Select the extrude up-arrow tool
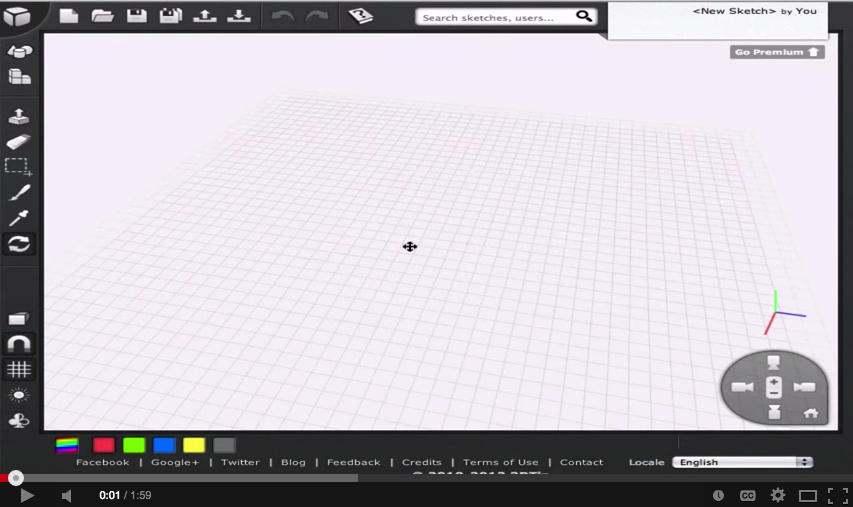Screen dimensions: 853x507 pos(19,116)
